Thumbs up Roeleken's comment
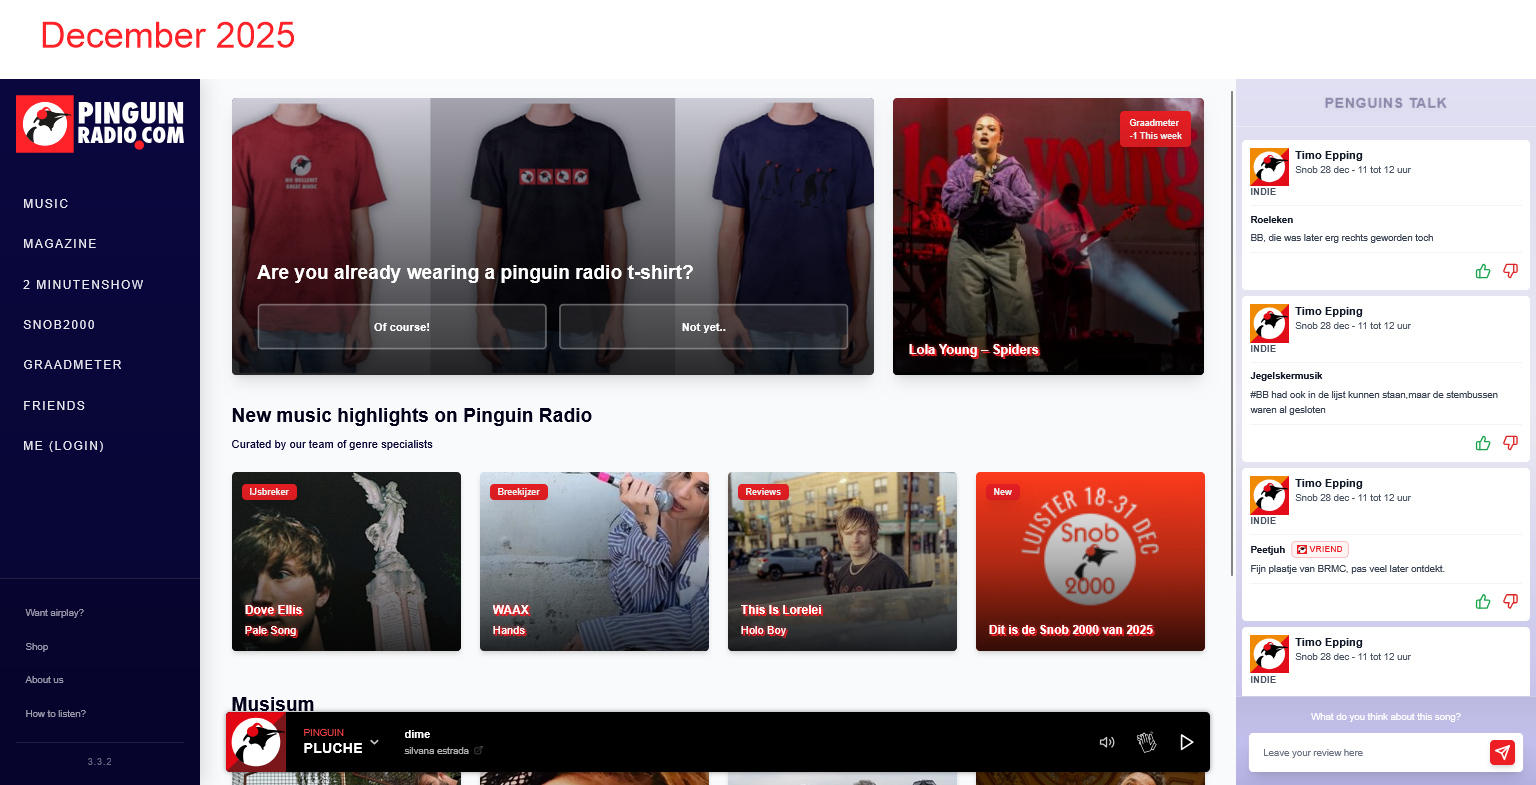1536x785 pixels. pos(1483,271)
